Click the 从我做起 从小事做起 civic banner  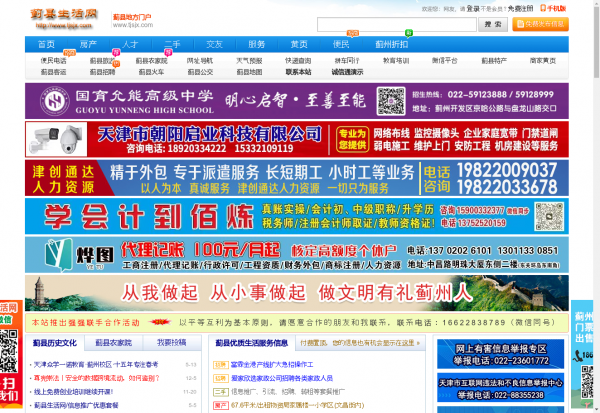point(300,293)
